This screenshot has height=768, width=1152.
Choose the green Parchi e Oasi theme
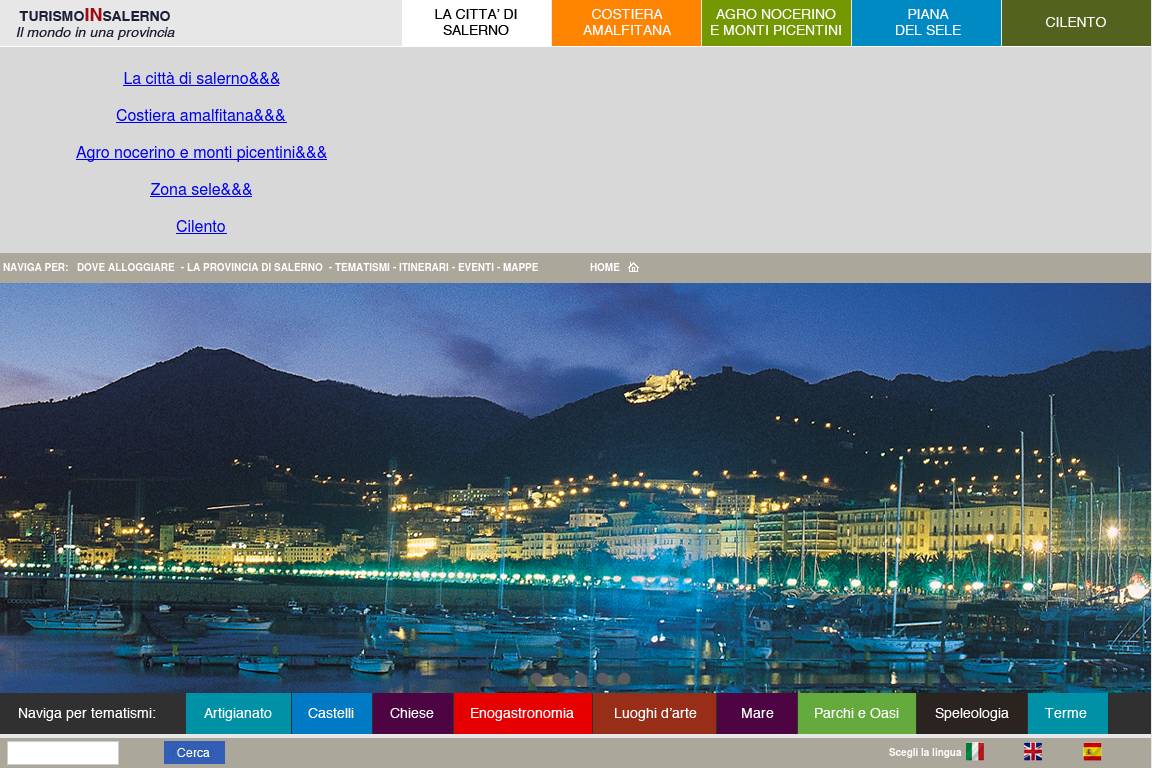(x=856, y=713)
